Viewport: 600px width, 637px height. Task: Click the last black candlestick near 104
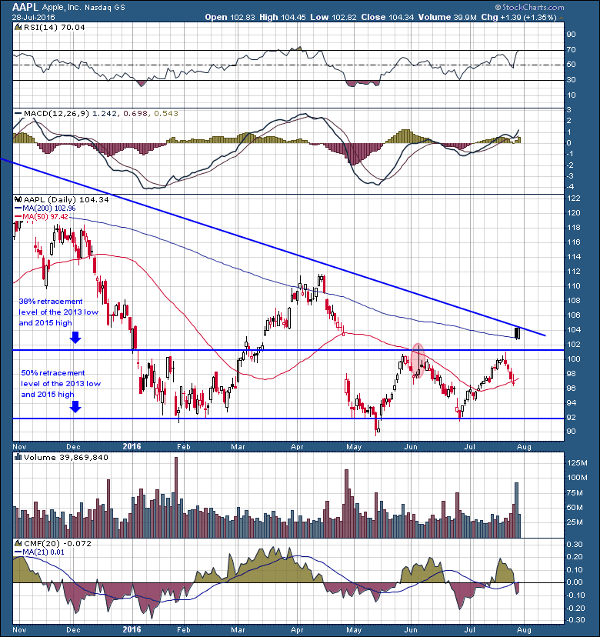(518, 333)
